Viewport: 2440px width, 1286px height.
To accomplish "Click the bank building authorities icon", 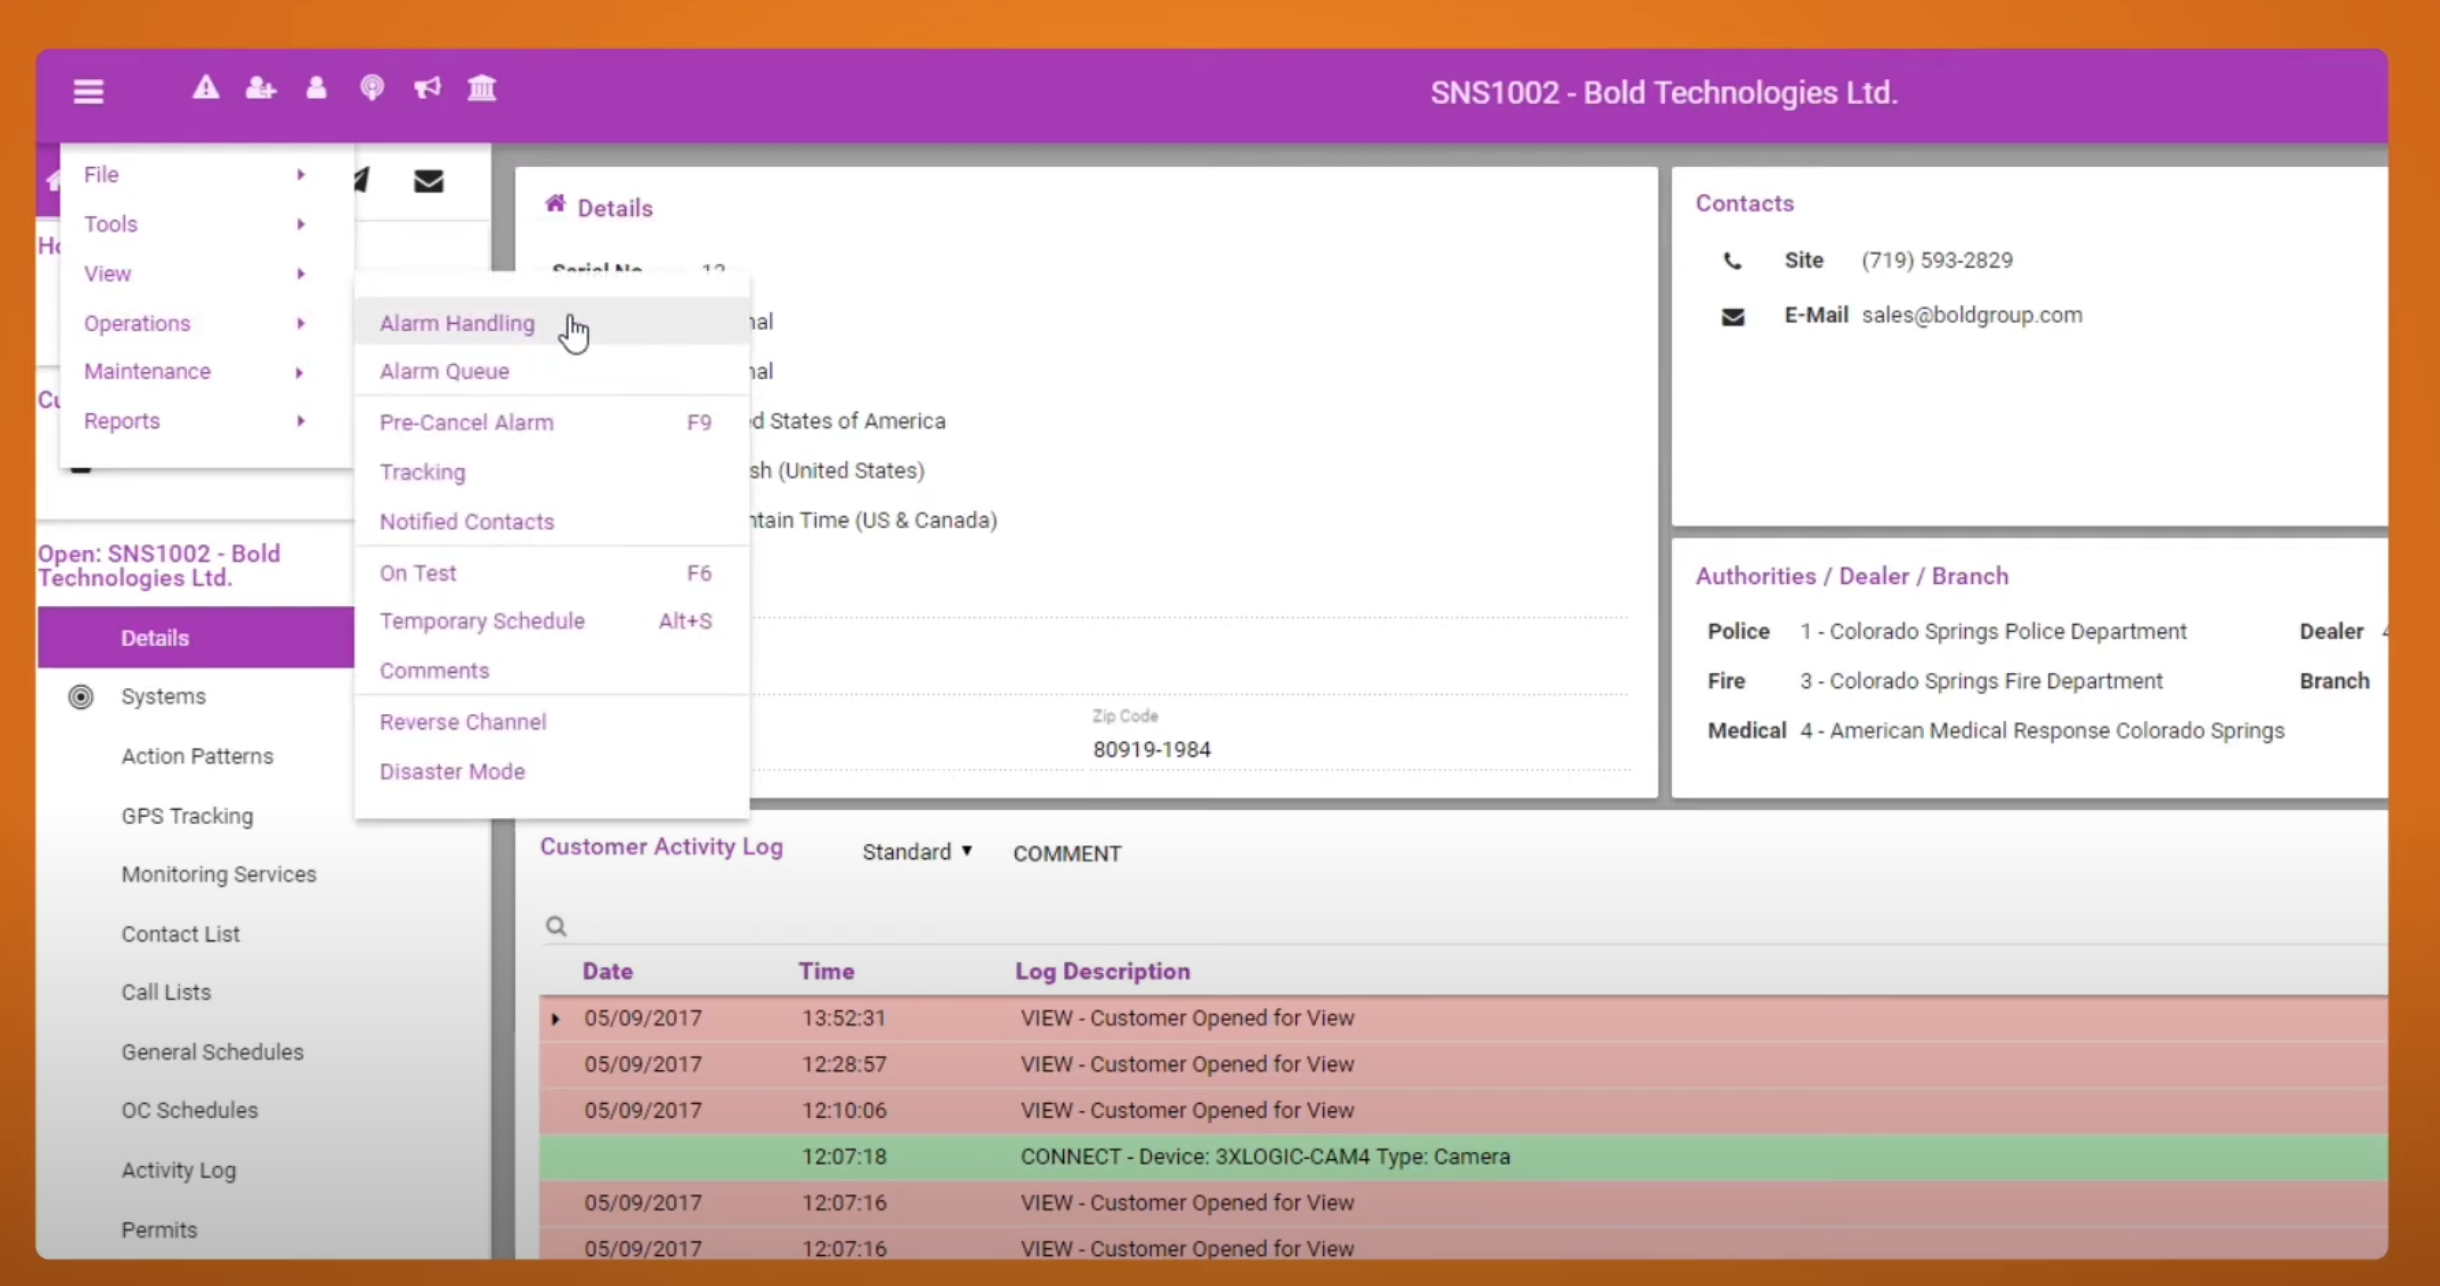I will click(482, 88).
